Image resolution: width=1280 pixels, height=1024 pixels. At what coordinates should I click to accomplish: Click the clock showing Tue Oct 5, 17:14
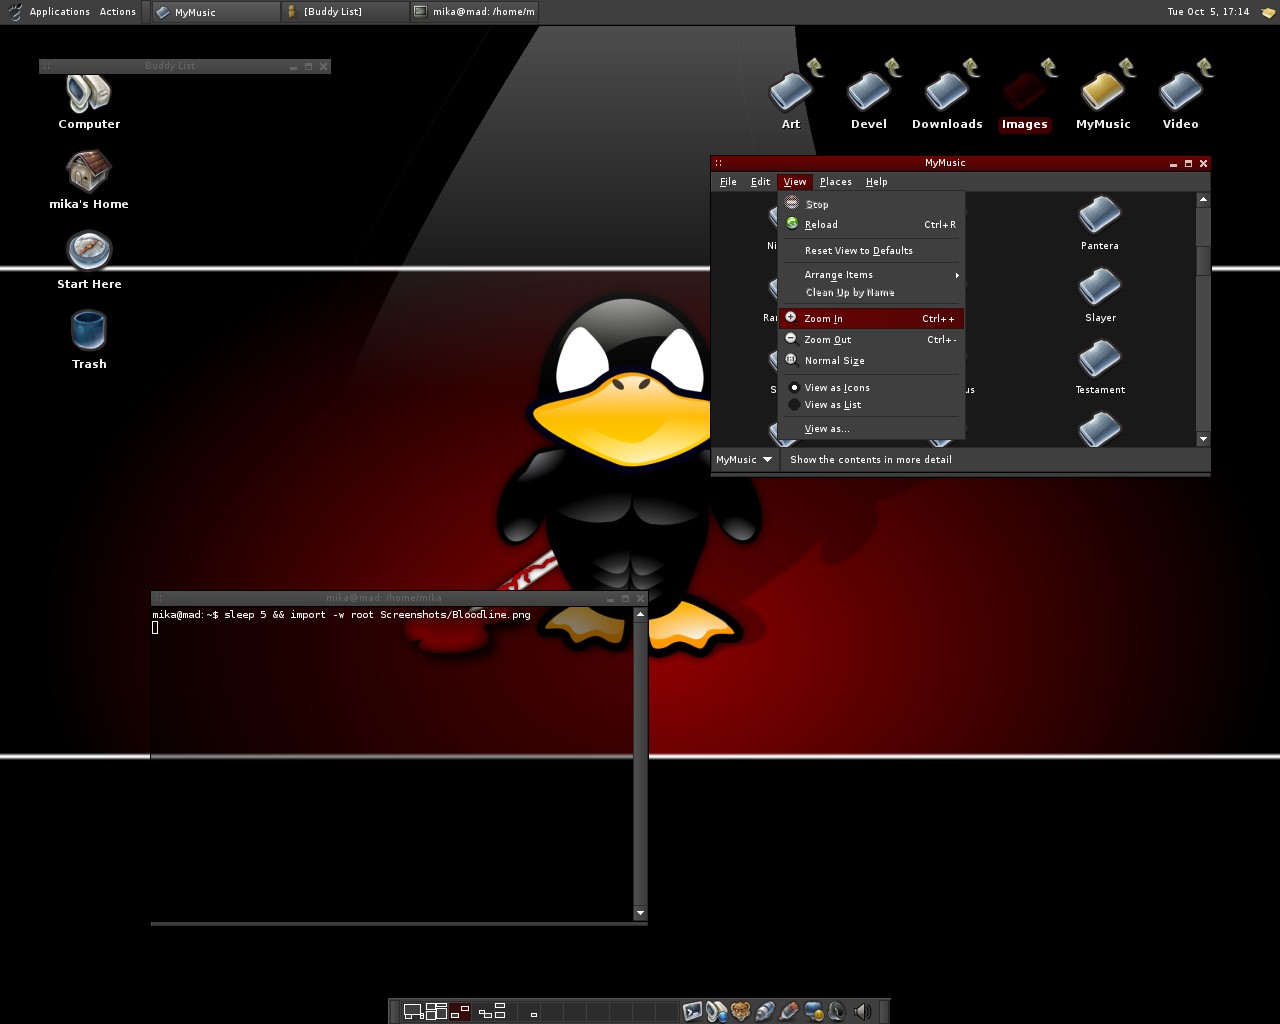[x=1208, y=12]
